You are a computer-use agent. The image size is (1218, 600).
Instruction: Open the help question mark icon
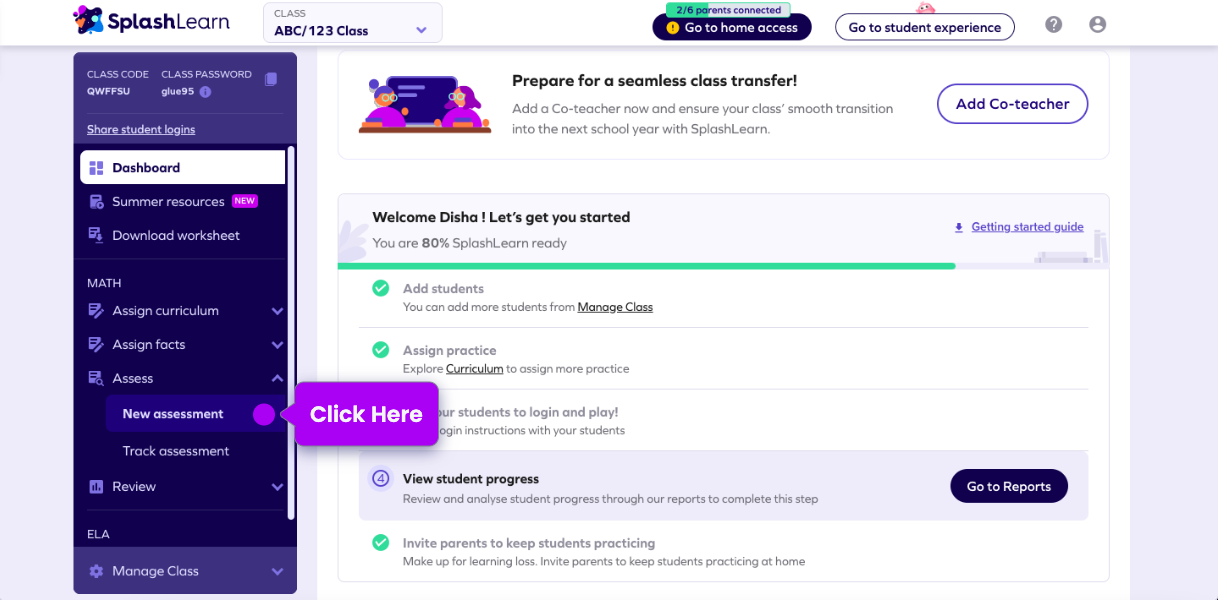click(1054, 25)
